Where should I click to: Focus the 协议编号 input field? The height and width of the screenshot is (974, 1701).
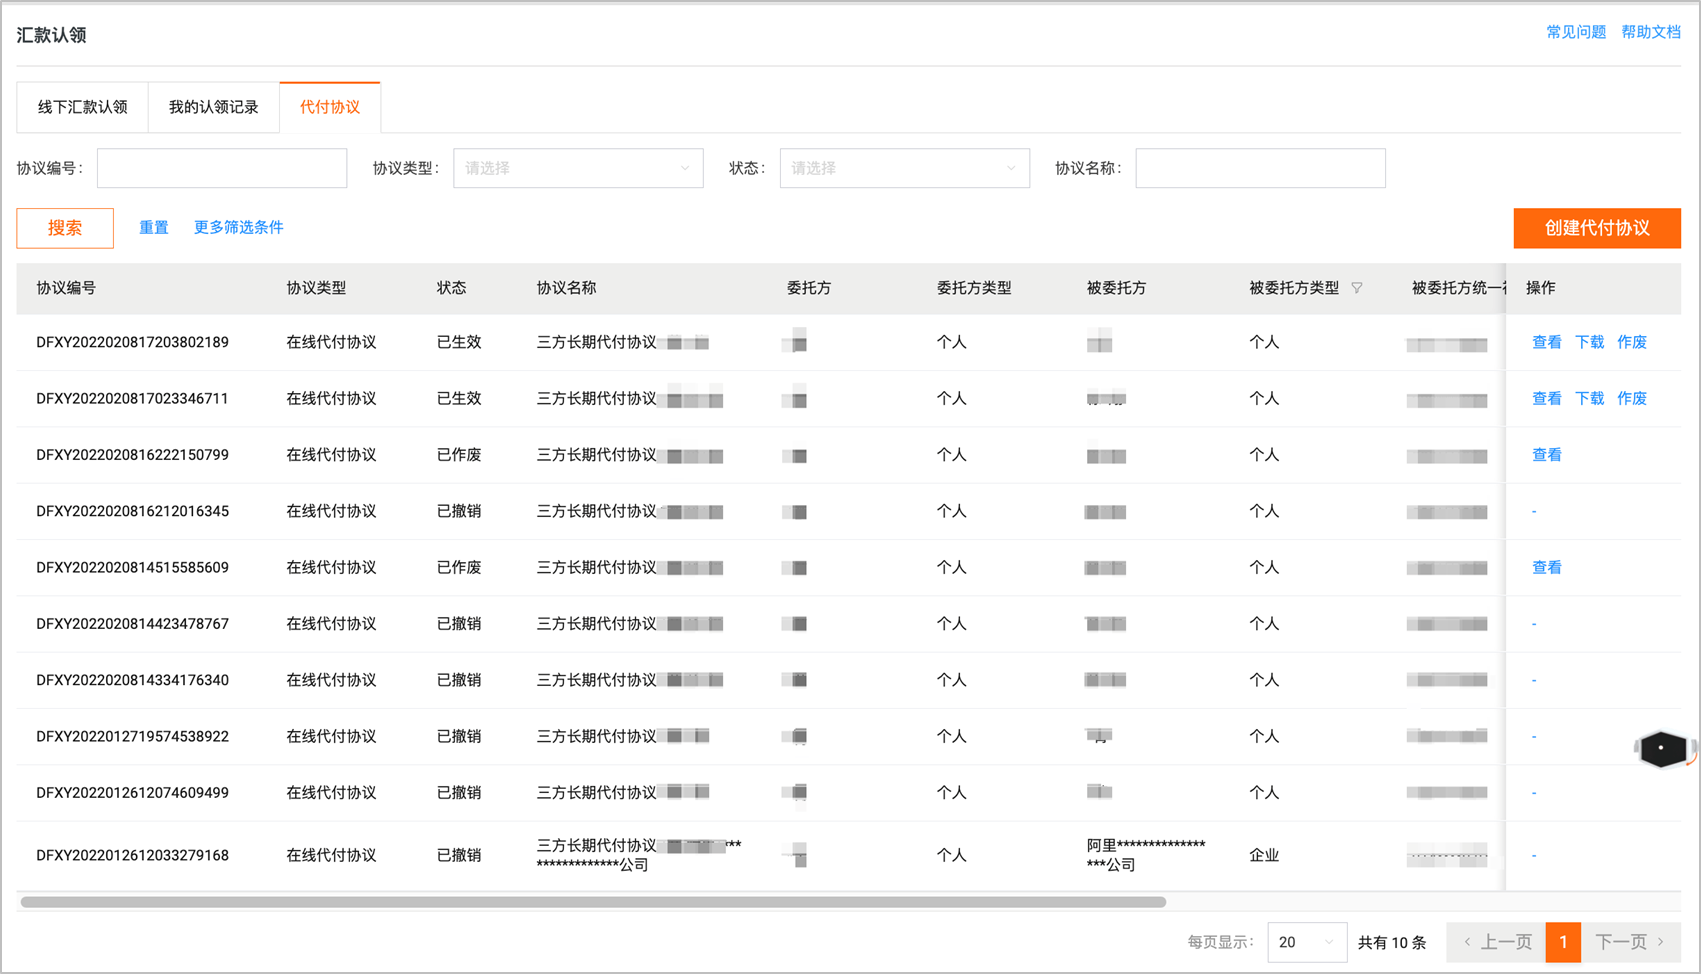pyautogui.click(x=222, y=168)
